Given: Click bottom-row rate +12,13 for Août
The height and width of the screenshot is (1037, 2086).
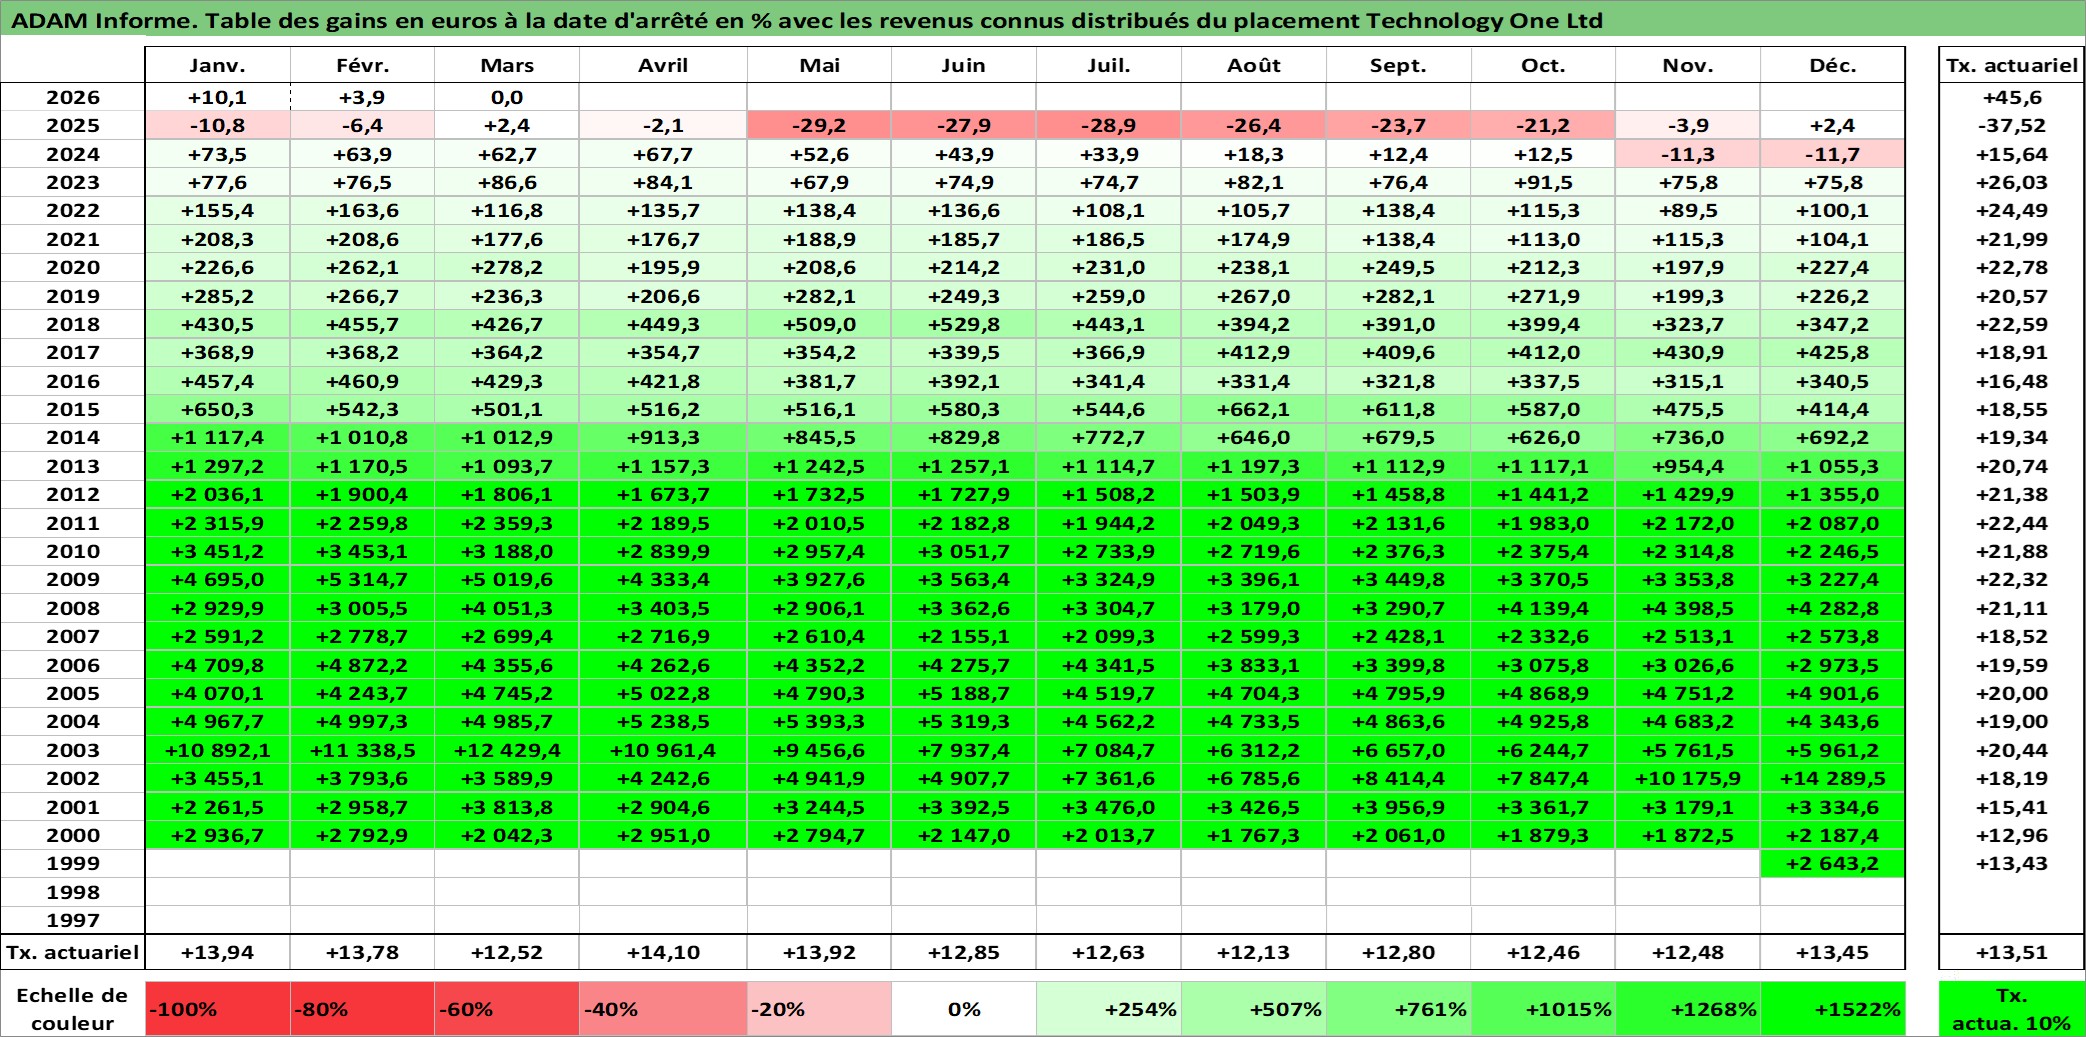Looking at the screenshot, I should (1253, 952).
